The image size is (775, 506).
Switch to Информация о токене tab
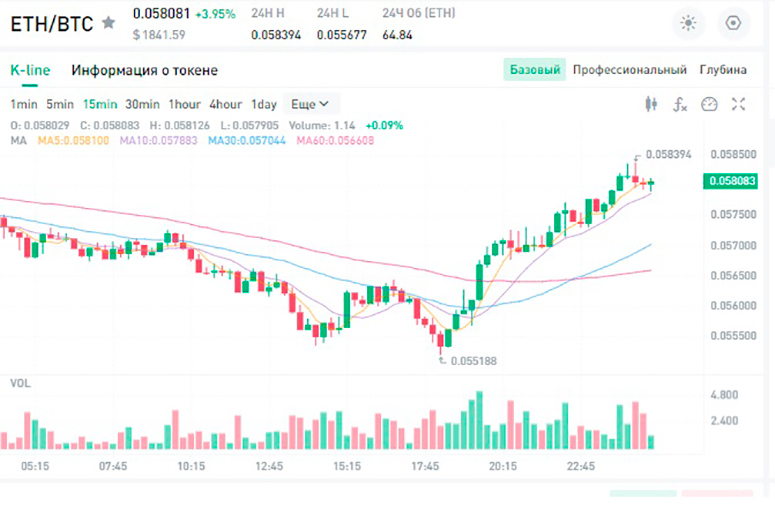(144, 70)
